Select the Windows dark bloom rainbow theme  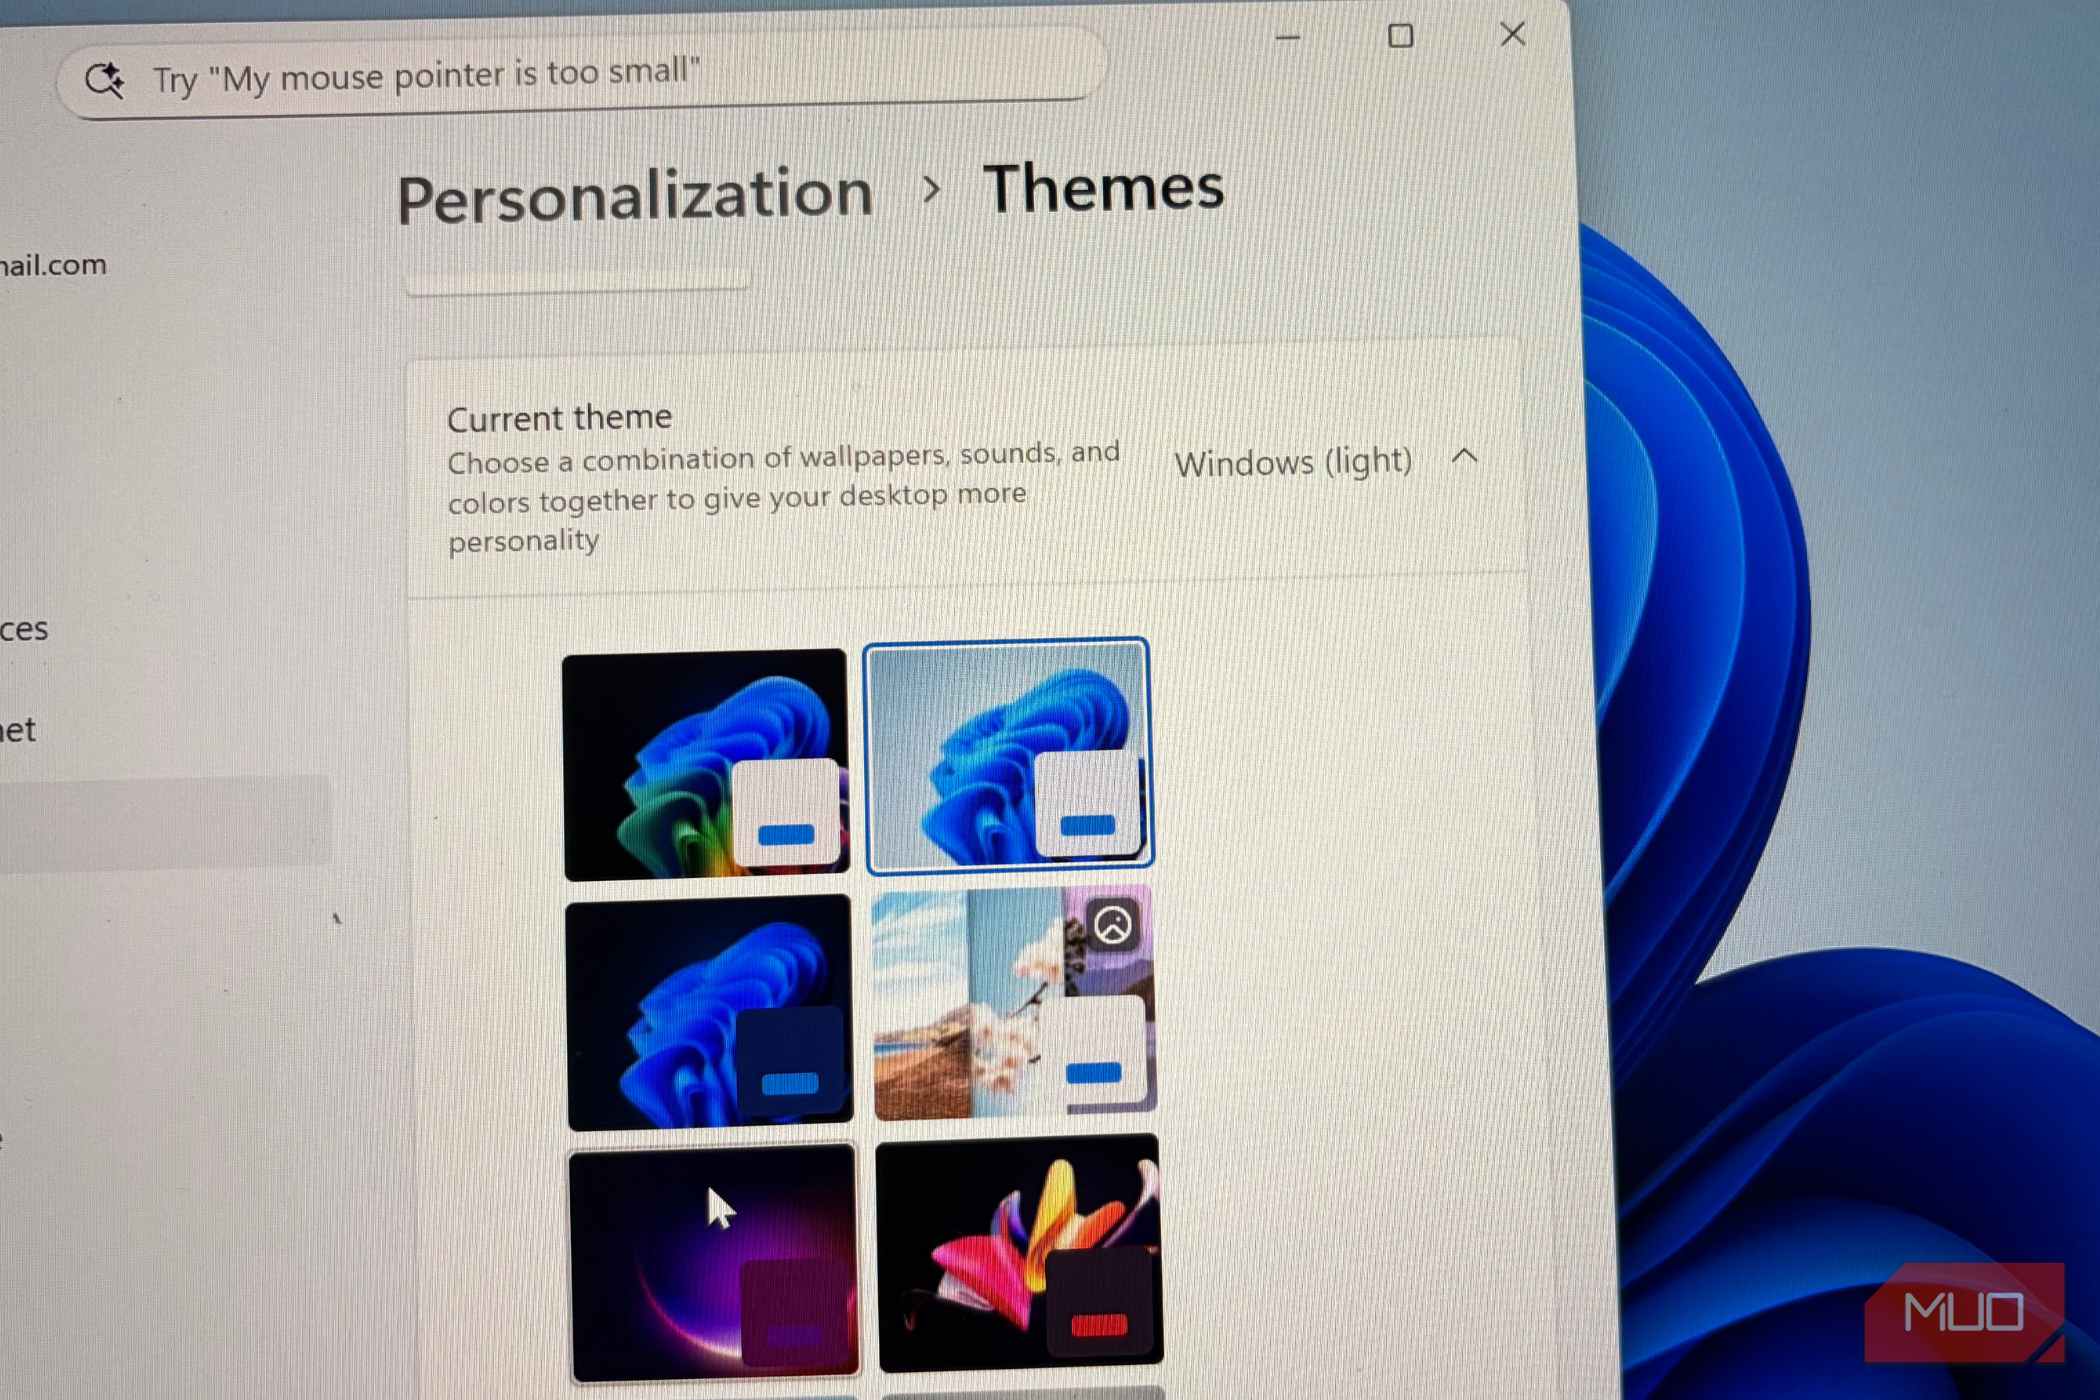[705, 764]
